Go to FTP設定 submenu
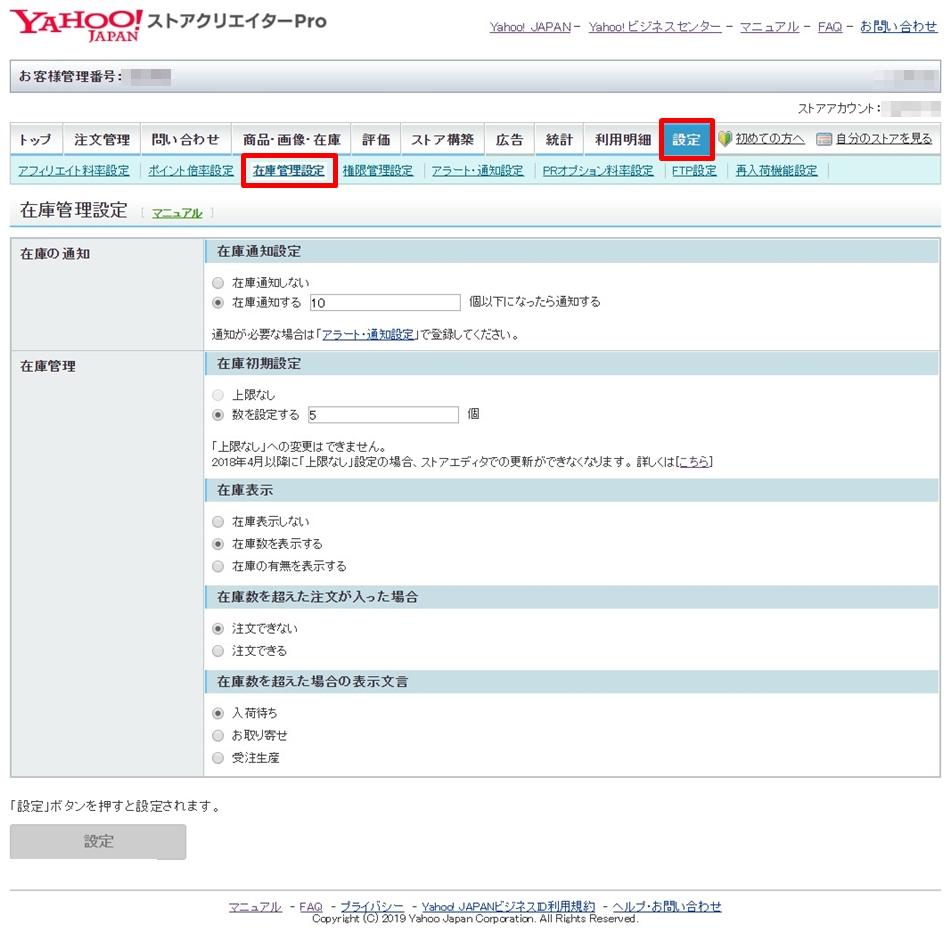Screen dimensions: 950x932 coord(694,171)
